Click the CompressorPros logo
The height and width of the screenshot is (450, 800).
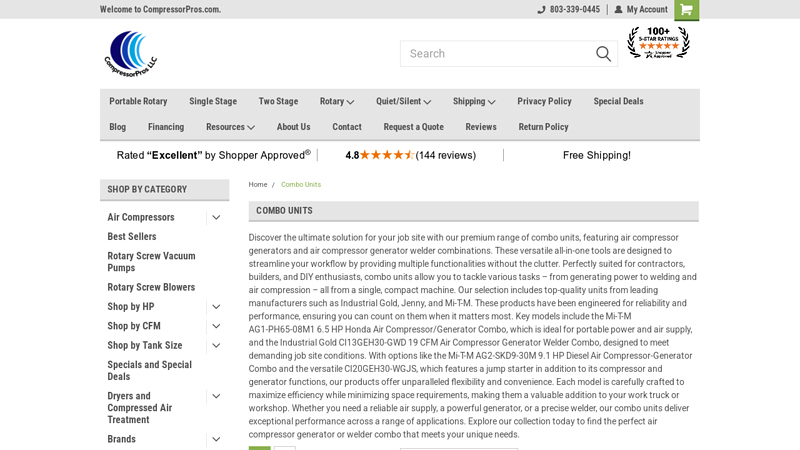click(131, 54)
